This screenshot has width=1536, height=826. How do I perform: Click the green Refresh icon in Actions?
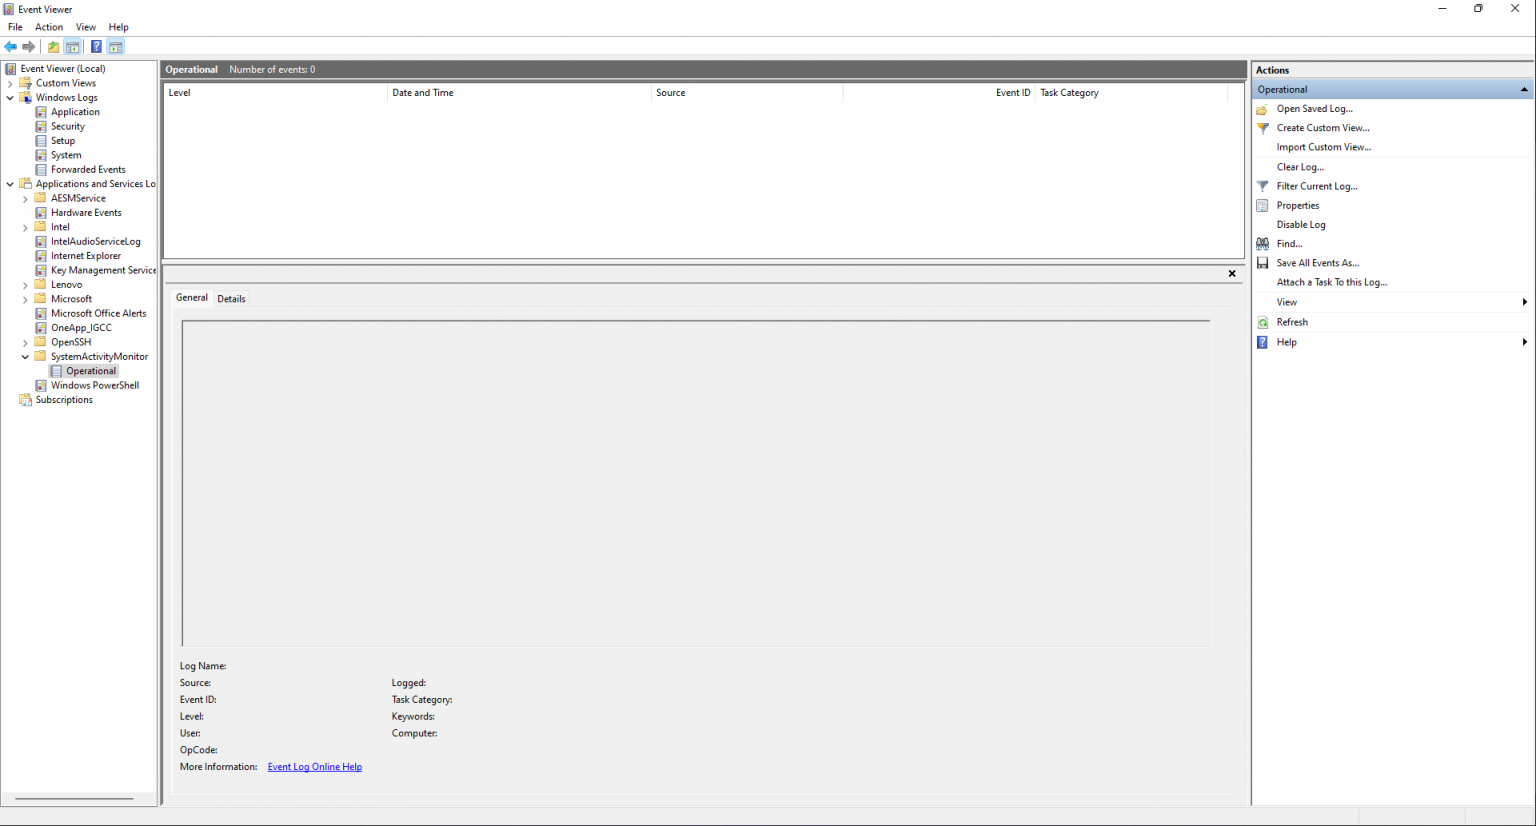pyautogui.click(x=1263, y=322)
